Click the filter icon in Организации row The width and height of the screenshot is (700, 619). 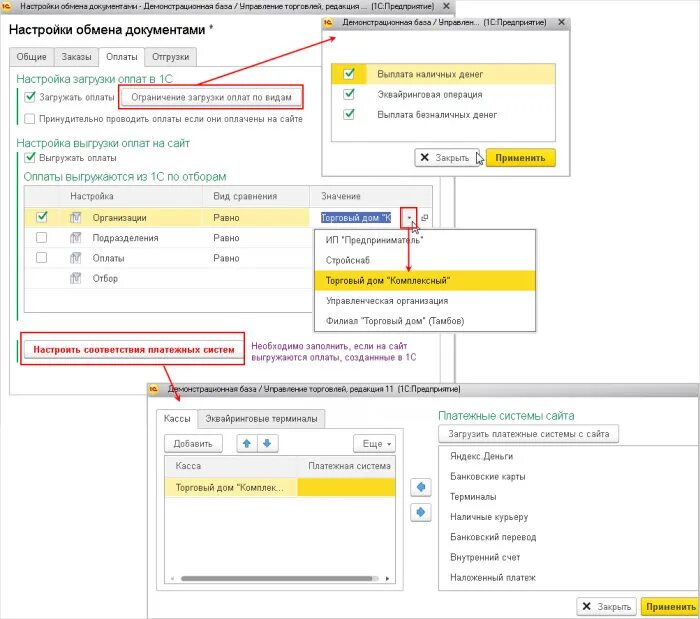[x=75, y=217]
